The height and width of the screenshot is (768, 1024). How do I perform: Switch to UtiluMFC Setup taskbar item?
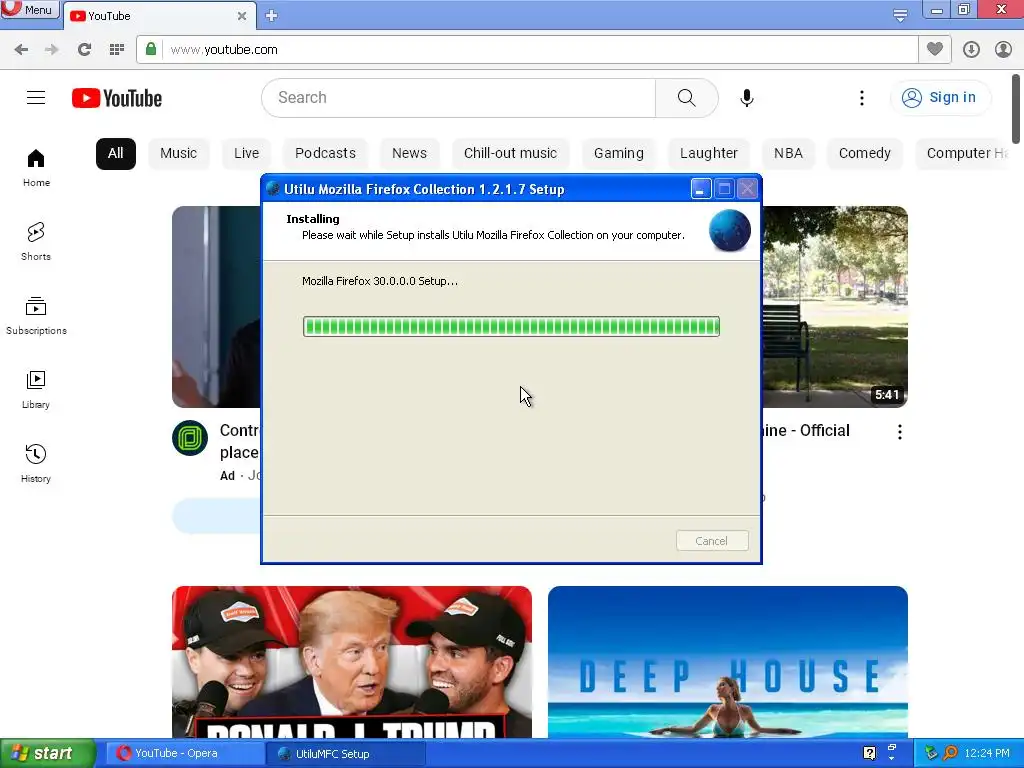[345, 753]
